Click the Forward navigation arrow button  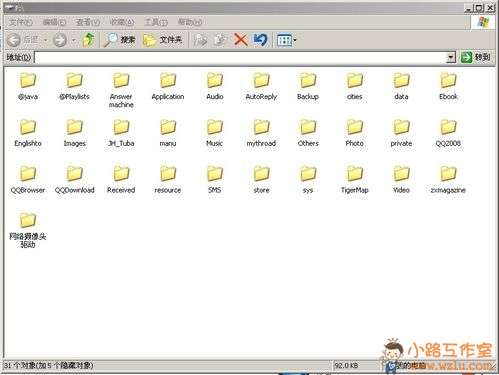click(60, 40)
